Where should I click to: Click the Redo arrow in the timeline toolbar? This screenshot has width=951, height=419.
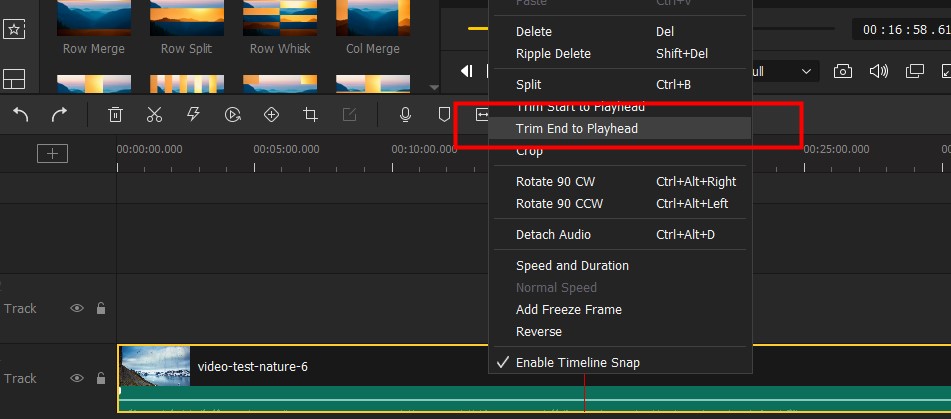coord(59,115)
